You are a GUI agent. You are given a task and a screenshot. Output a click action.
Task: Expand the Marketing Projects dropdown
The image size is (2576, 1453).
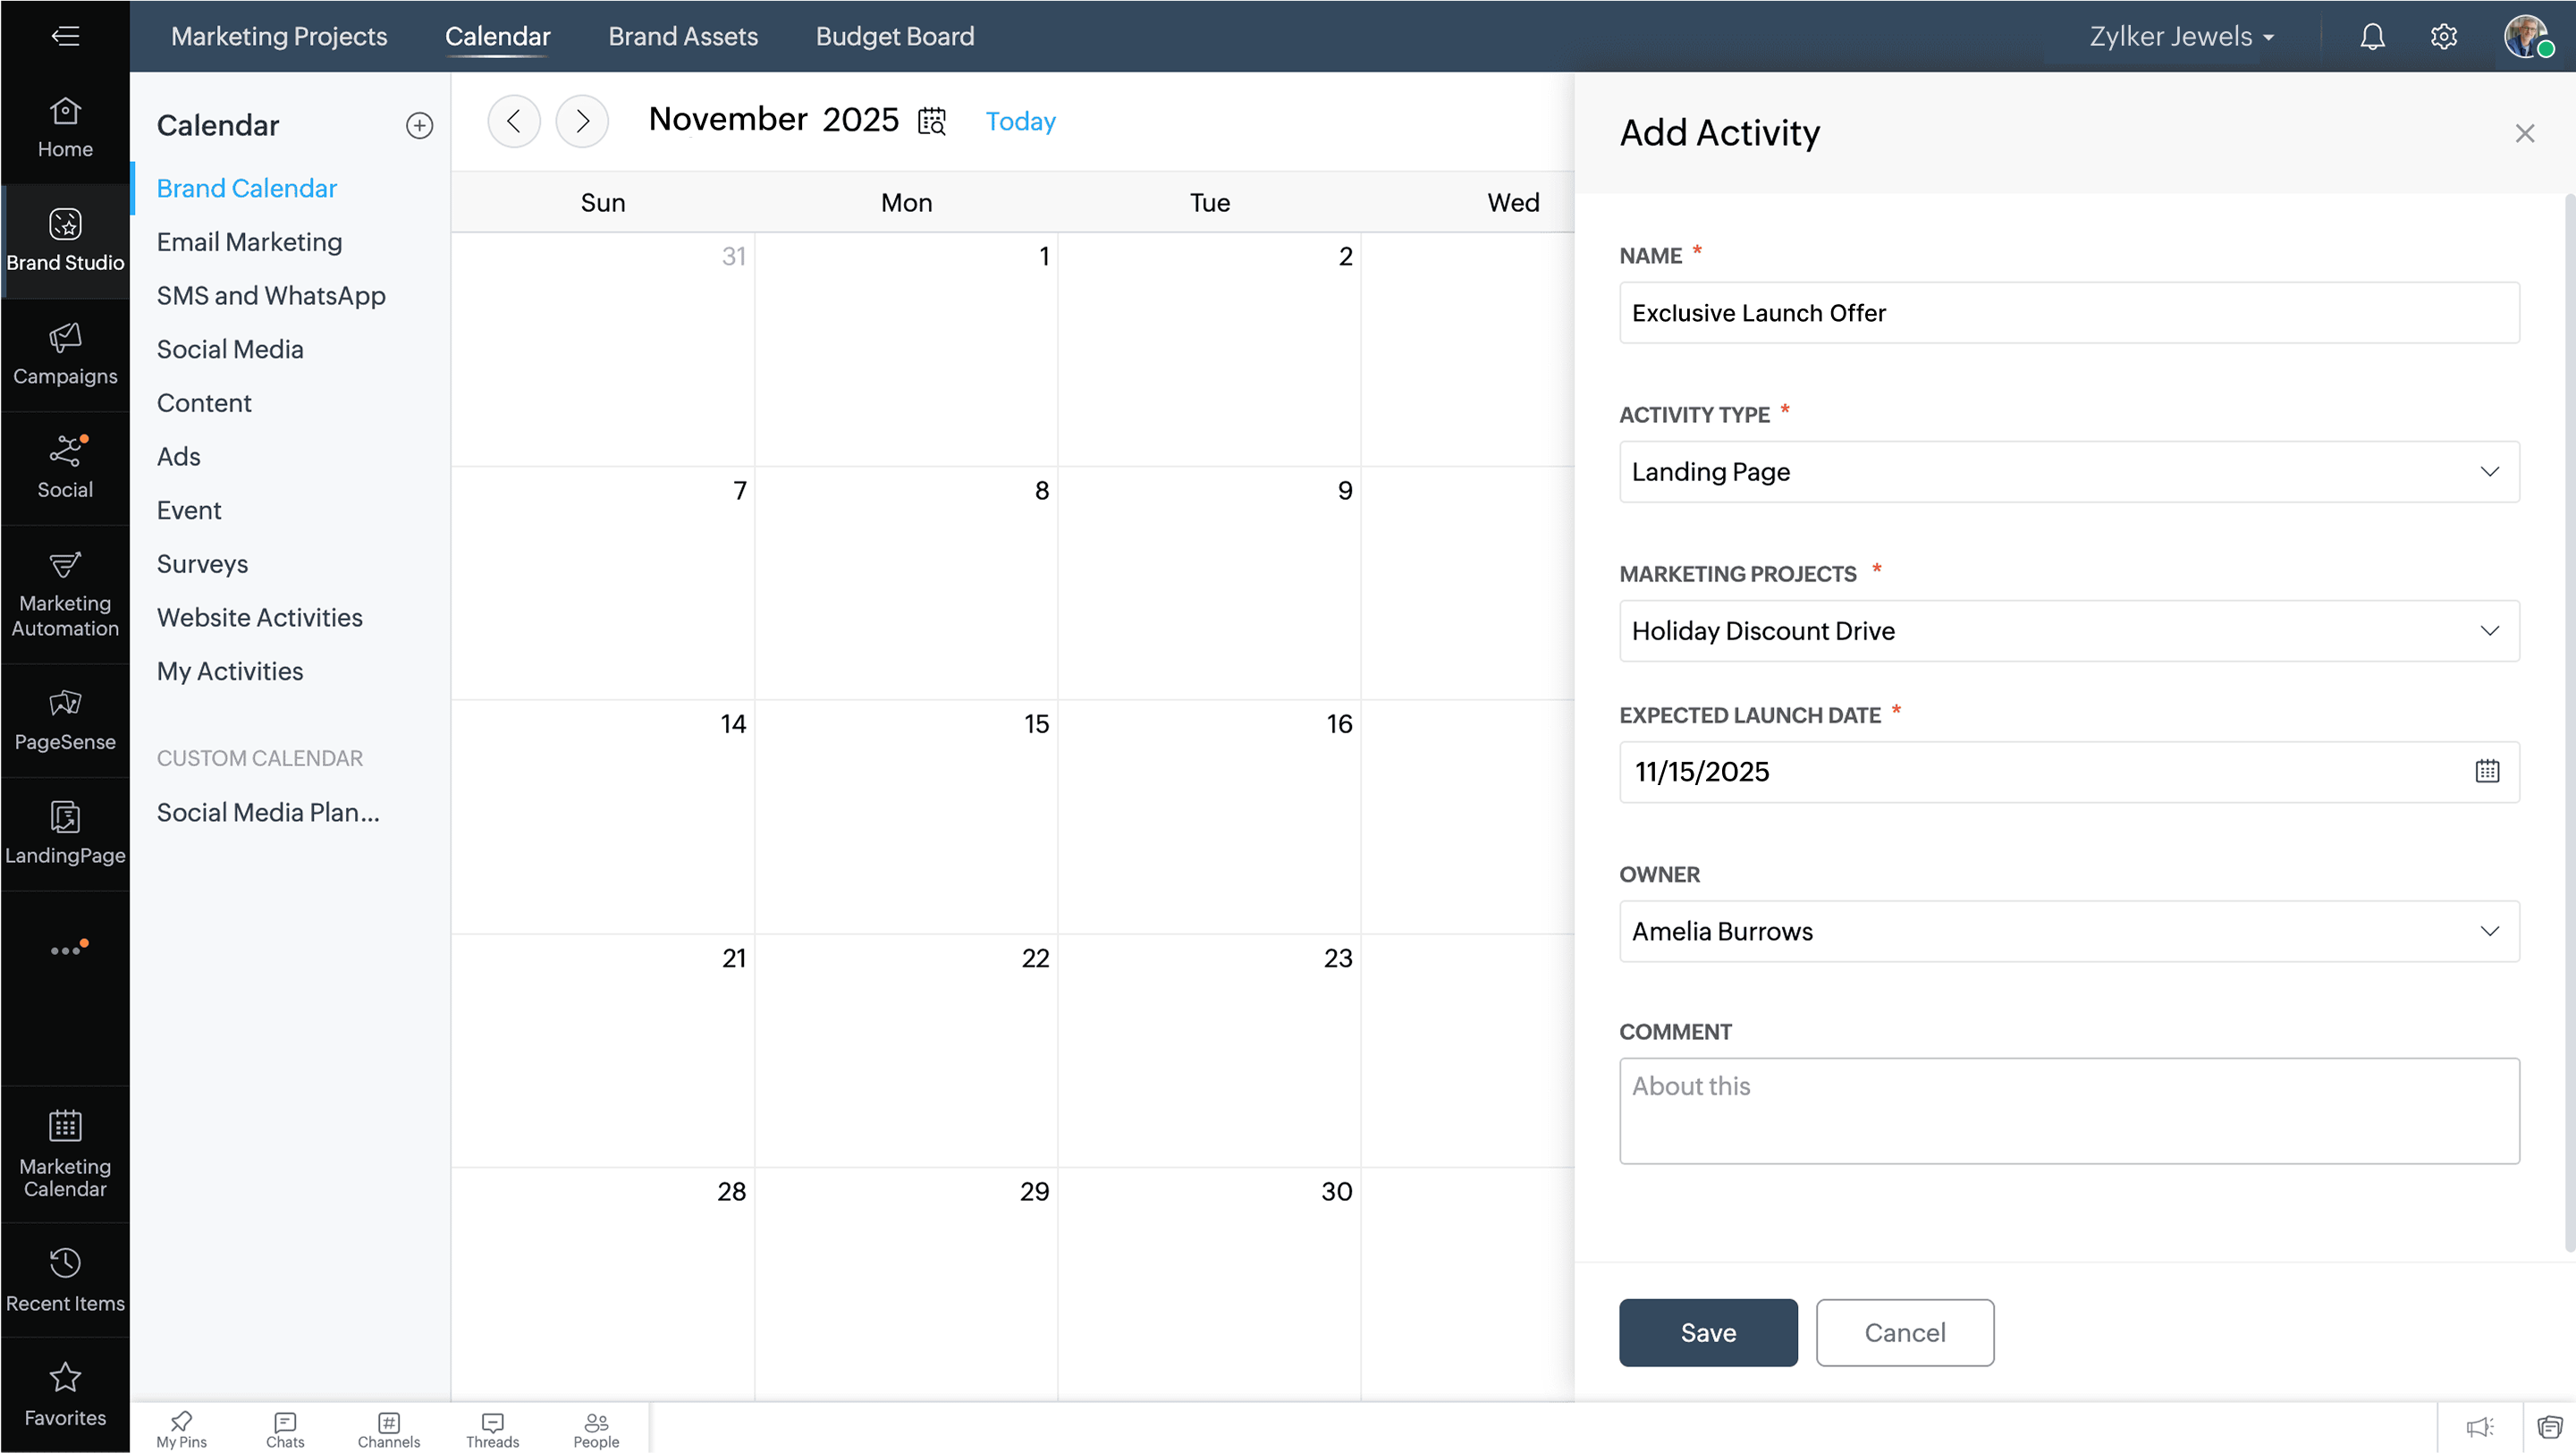(x=2068, y=631)
